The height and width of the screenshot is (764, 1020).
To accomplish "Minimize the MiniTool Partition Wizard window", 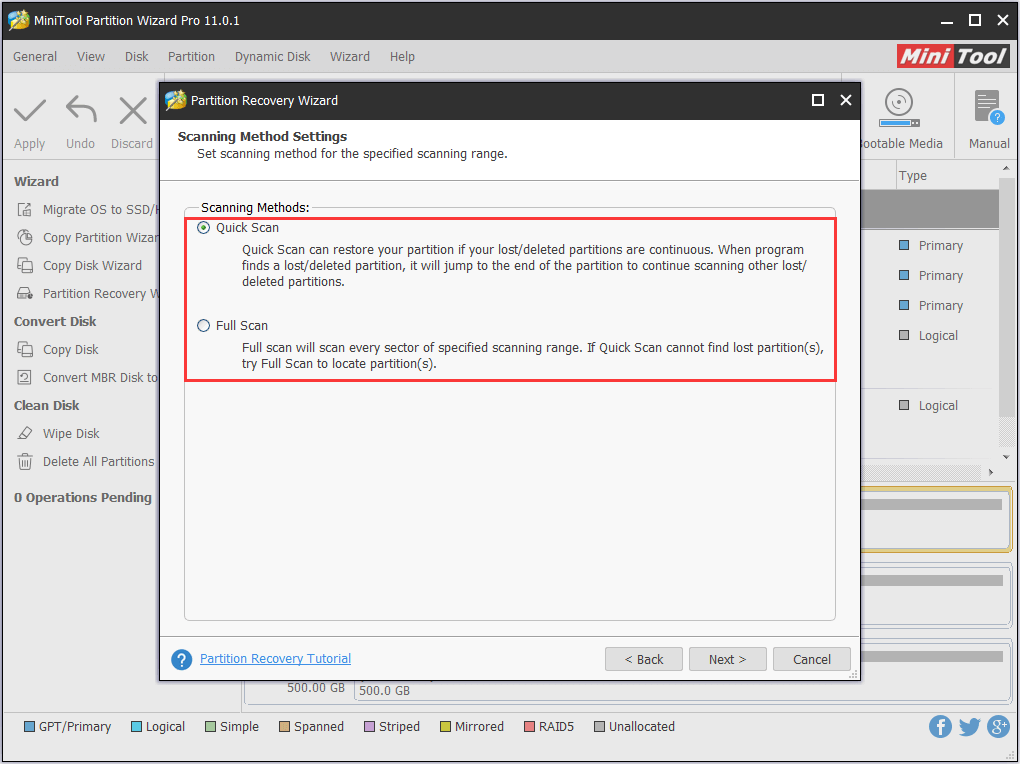I will tap(946, 21).
